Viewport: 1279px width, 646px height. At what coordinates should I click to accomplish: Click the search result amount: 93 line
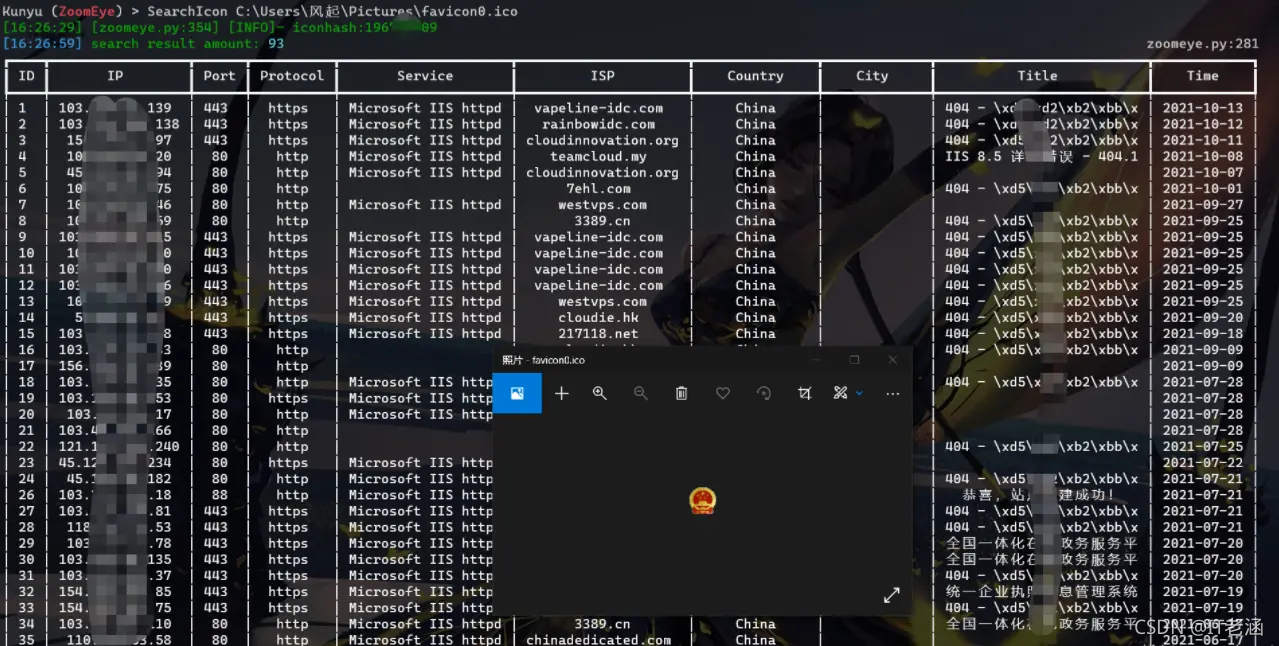(187, 44)
